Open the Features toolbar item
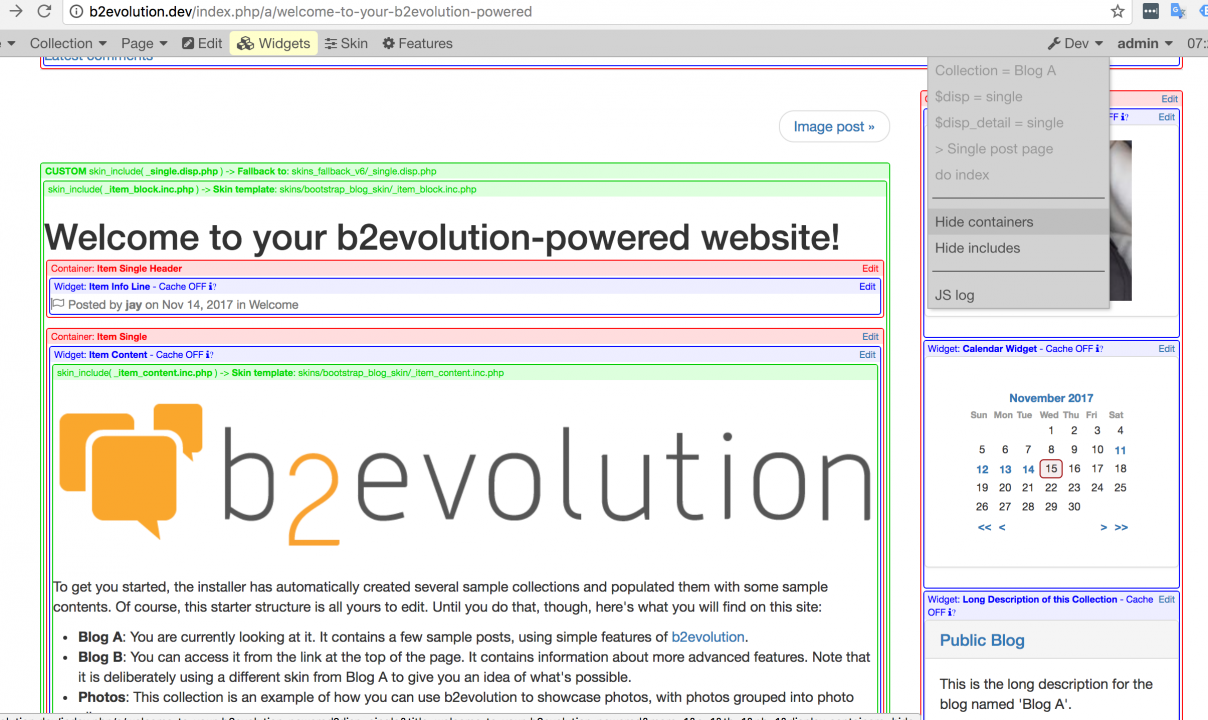Image resolution: width=1208 pixels, height=720 pixels. (x=417, y=43)
